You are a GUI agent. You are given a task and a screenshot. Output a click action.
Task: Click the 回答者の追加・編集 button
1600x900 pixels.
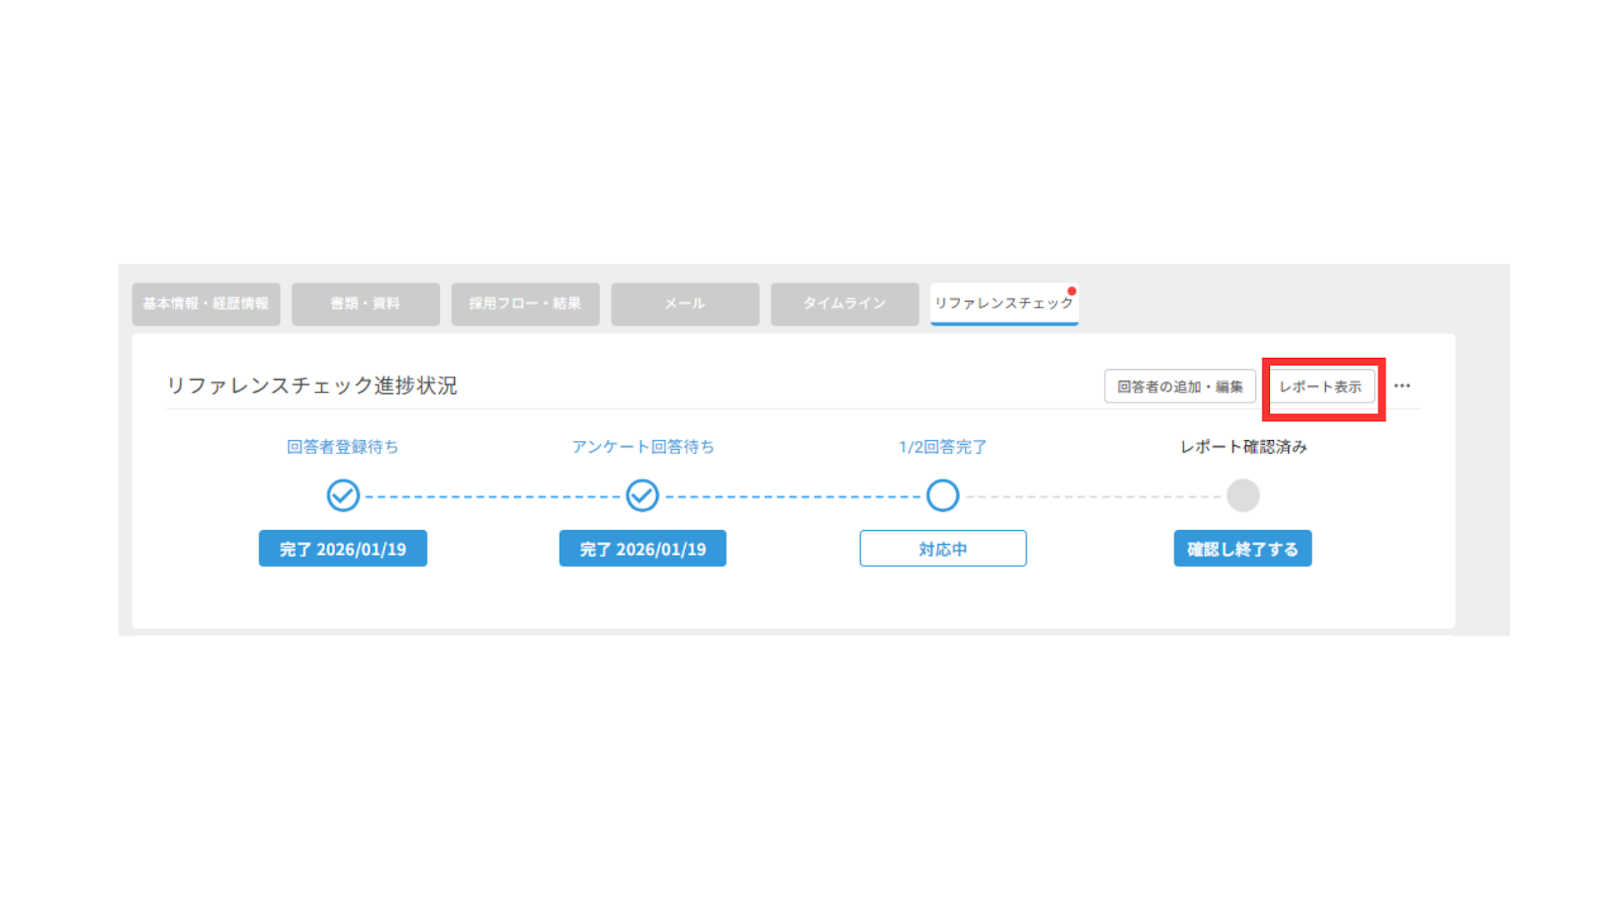[1179, 387]
